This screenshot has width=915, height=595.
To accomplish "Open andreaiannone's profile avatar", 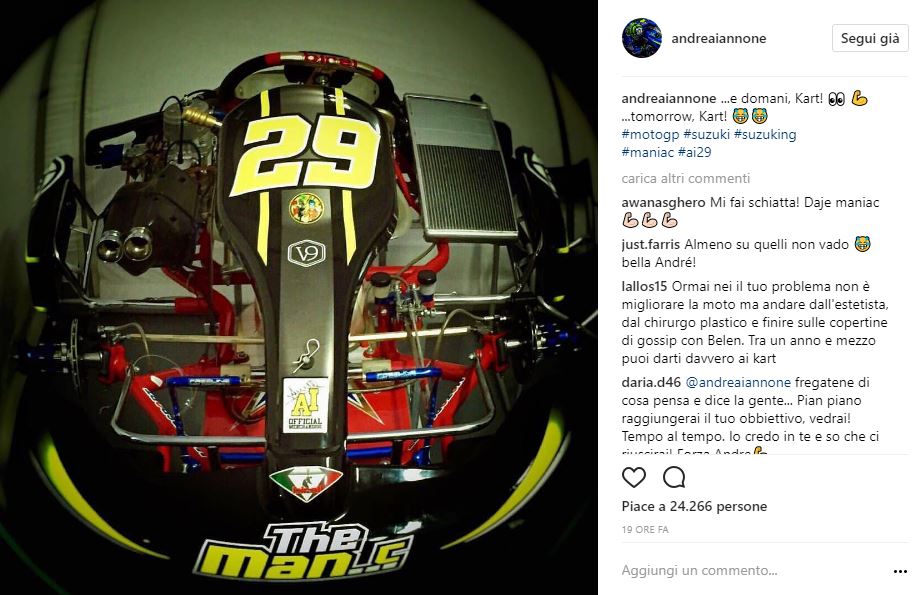I will 642,38.
